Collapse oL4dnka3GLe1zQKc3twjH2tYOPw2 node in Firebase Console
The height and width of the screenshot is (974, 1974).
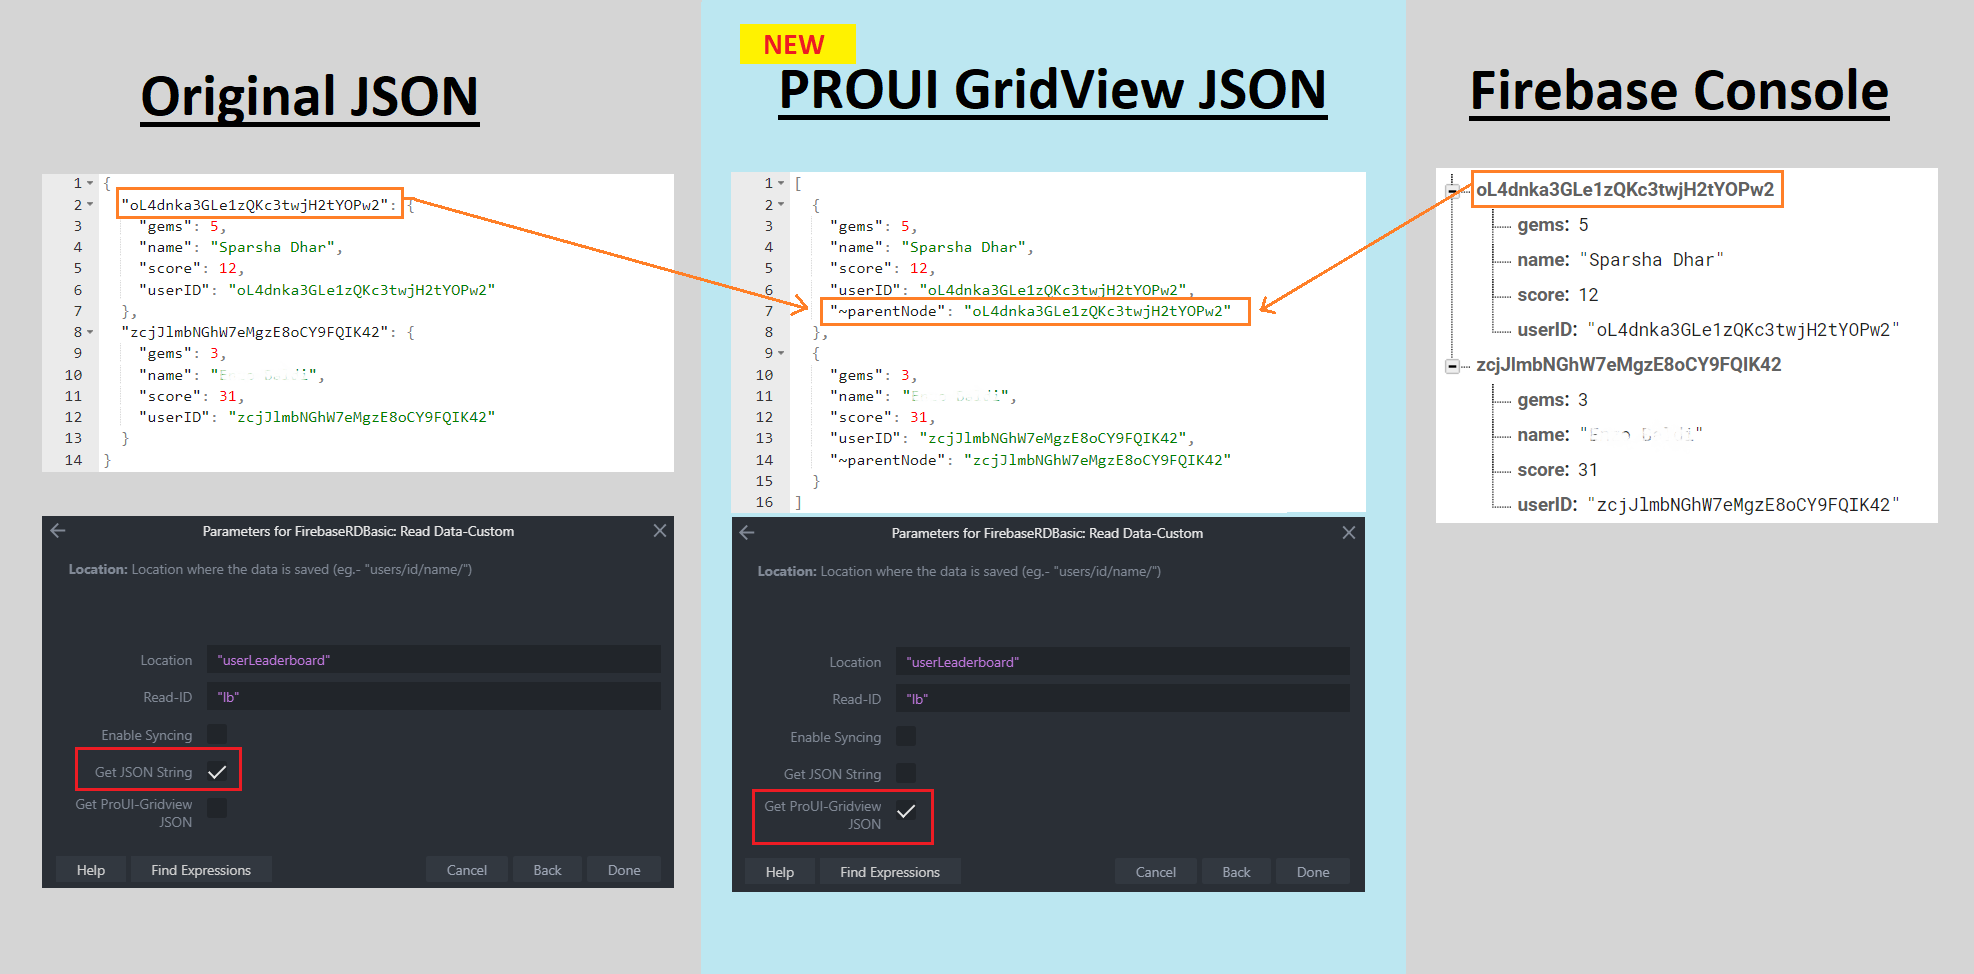1452,191
